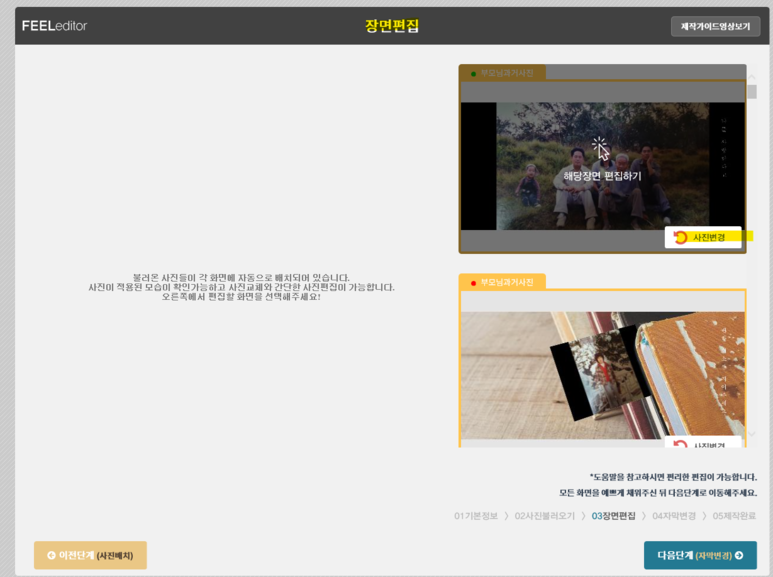Go to step 05제작완료
The image size is (773, 577).
734,516
